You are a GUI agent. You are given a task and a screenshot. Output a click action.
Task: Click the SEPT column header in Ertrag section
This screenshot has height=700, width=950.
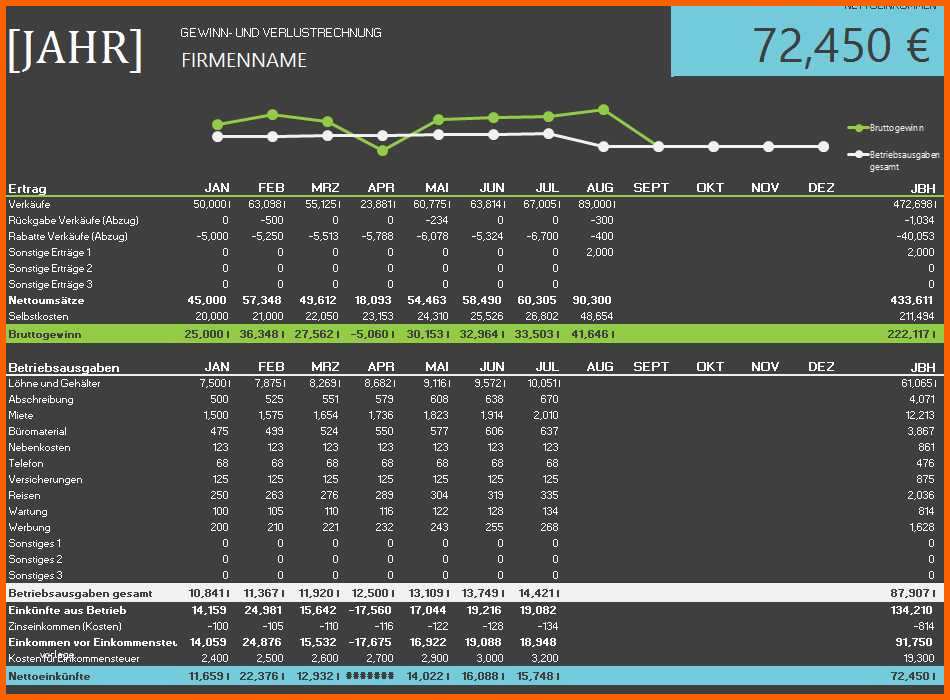(651, 188)
